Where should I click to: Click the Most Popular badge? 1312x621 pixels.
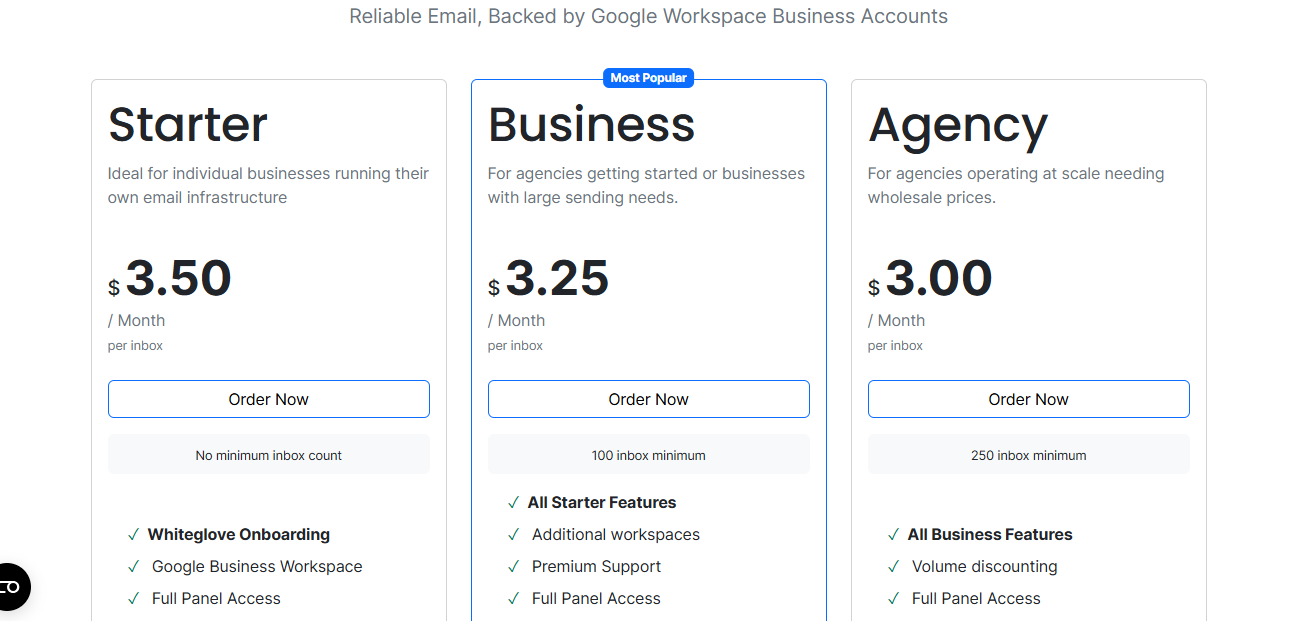(648, 77)
